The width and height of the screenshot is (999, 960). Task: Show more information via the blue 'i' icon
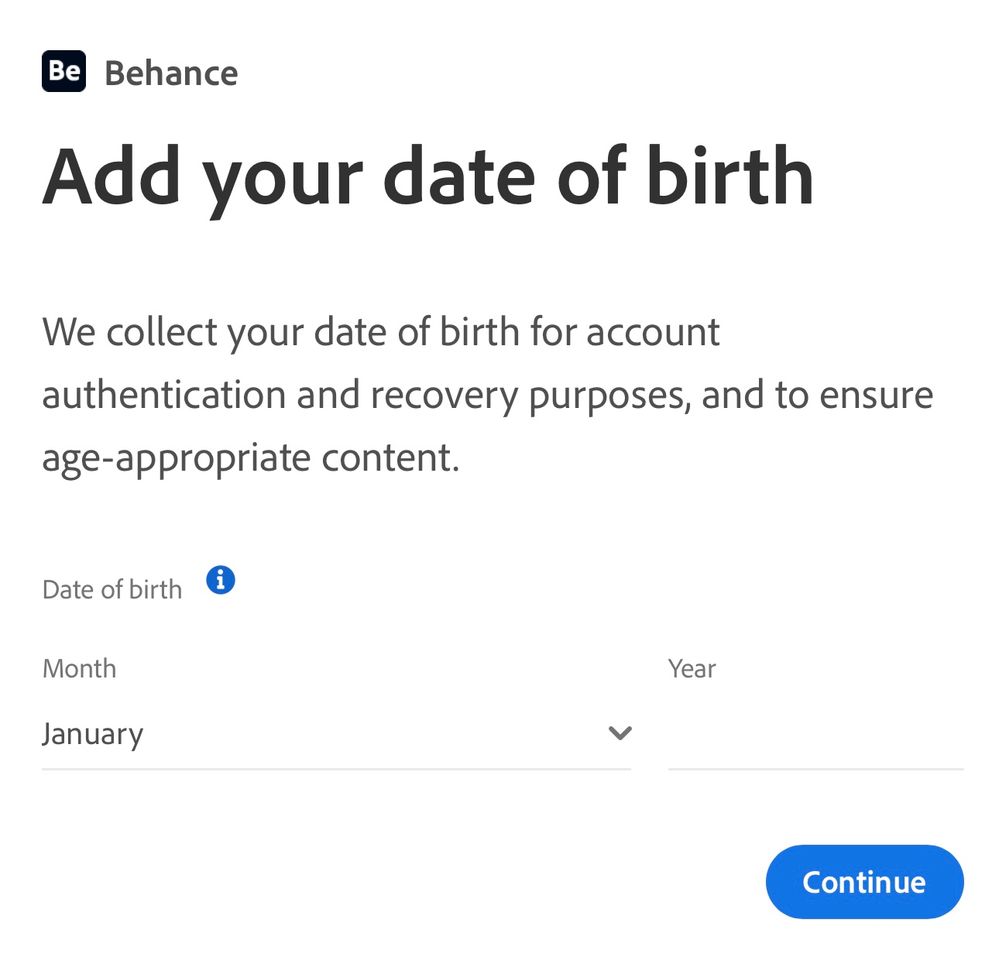pos(220,580)
